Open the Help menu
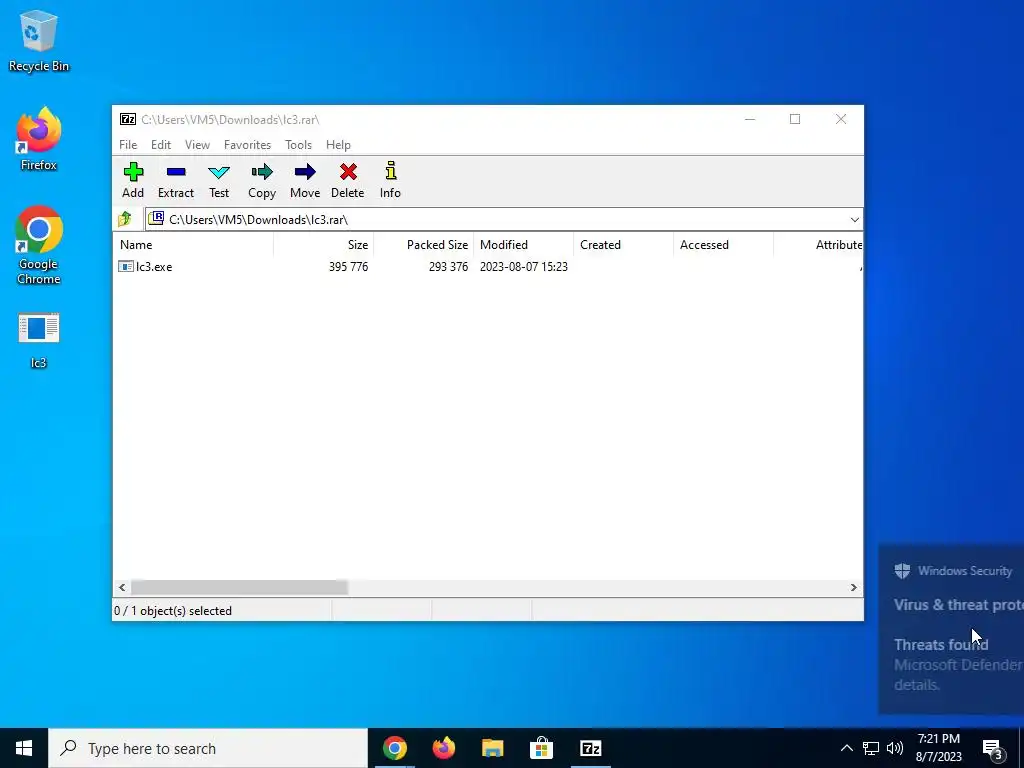This screenshot has height=768, width=1024. [x=338, y=145]
